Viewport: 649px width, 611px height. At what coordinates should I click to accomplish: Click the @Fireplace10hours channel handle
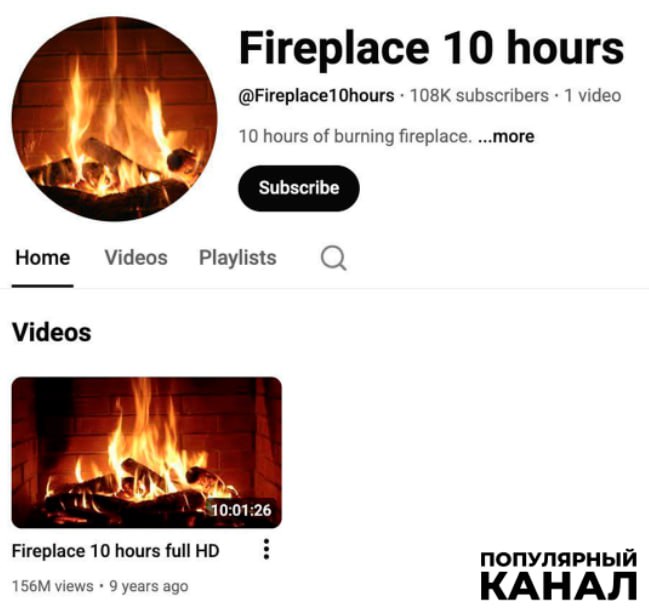pos(316,96)
